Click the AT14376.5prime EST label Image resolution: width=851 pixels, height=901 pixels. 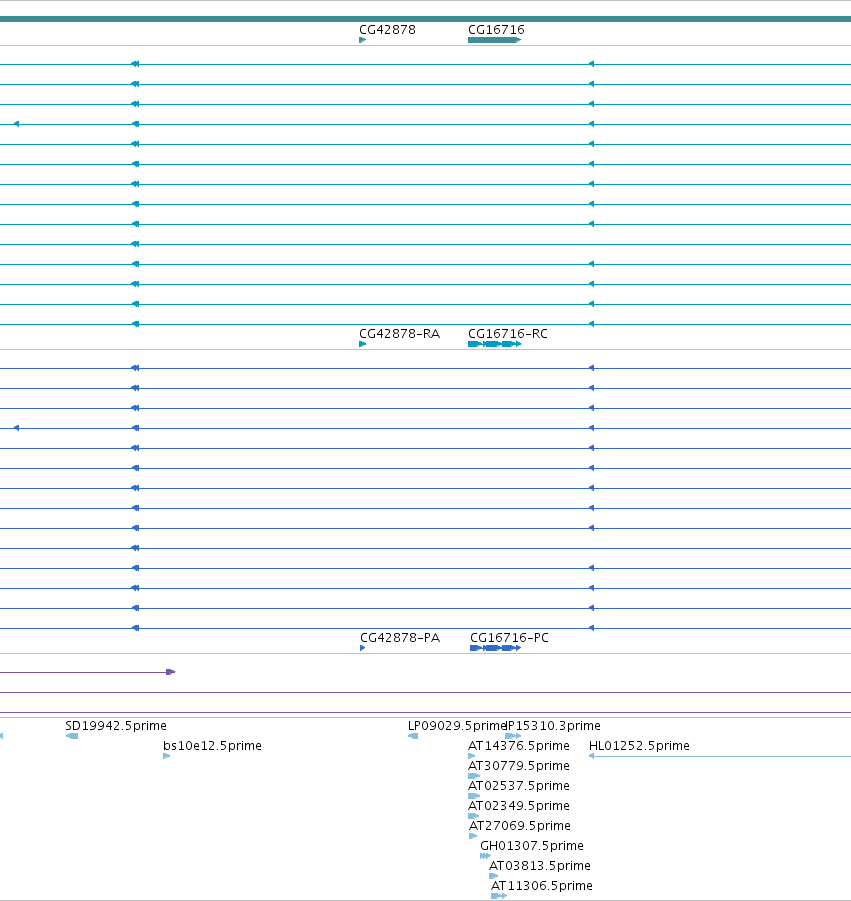pos(519,746)
